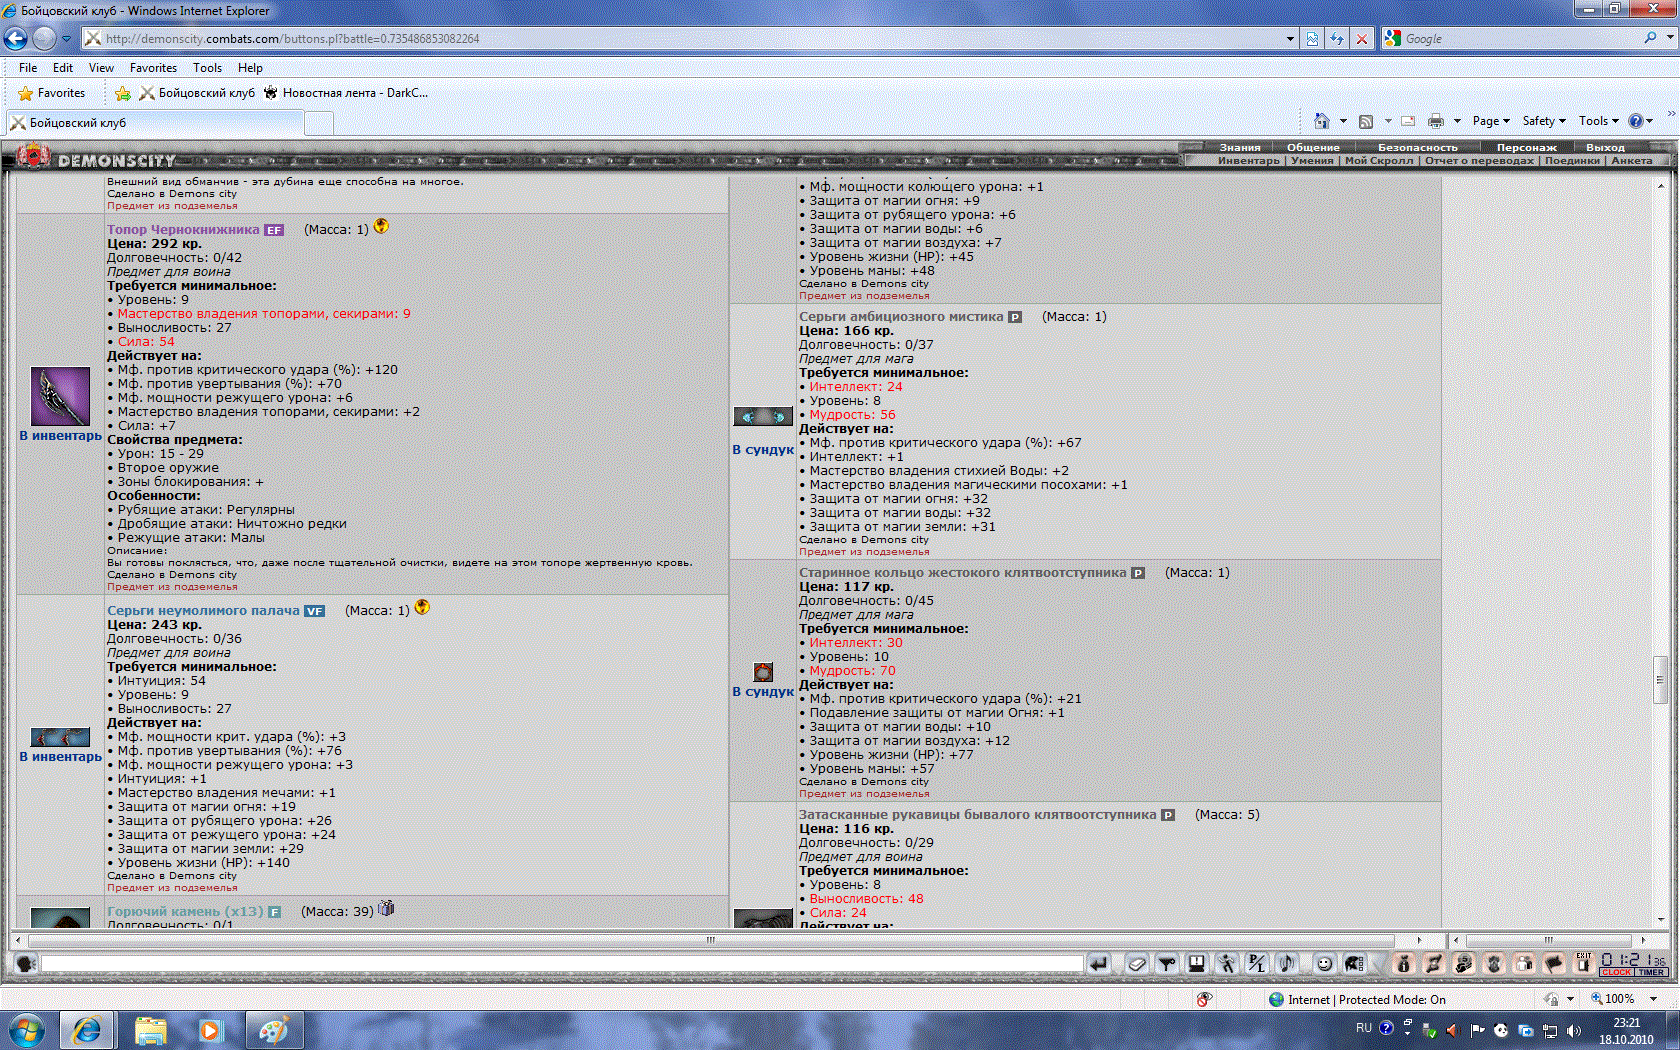The height and width of the screenshot is (1050, 1680).
Task: Expand the address bar URL history dropdown
Action: coord(1290,39)
